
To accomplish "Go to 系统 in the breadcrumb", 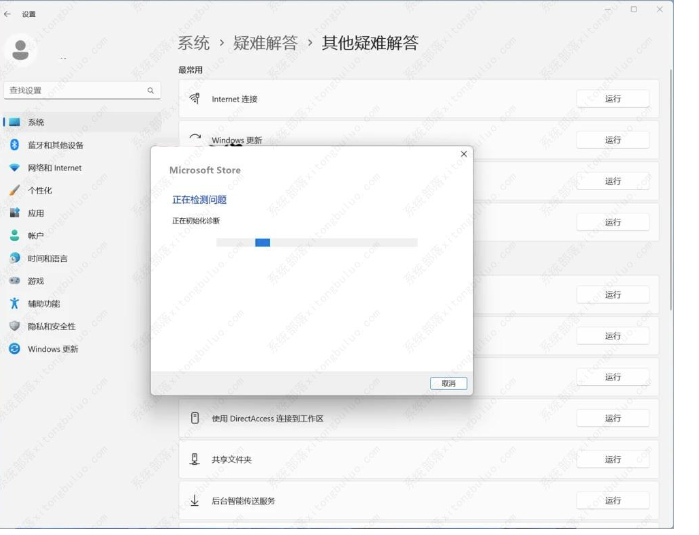I will click(193, 43).
